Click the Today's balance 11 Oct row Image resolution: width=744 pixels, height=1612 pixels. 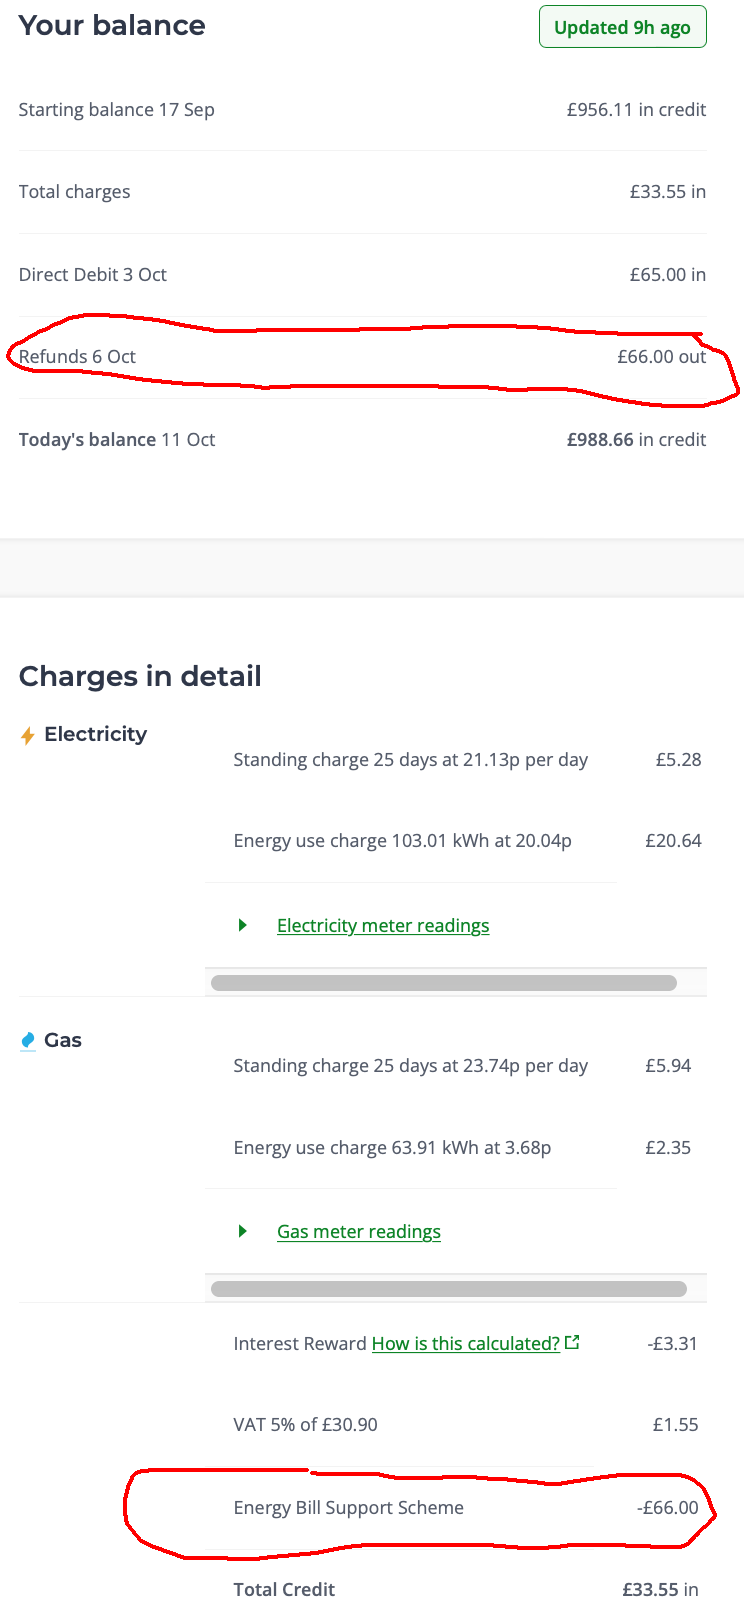coord(362,440)
